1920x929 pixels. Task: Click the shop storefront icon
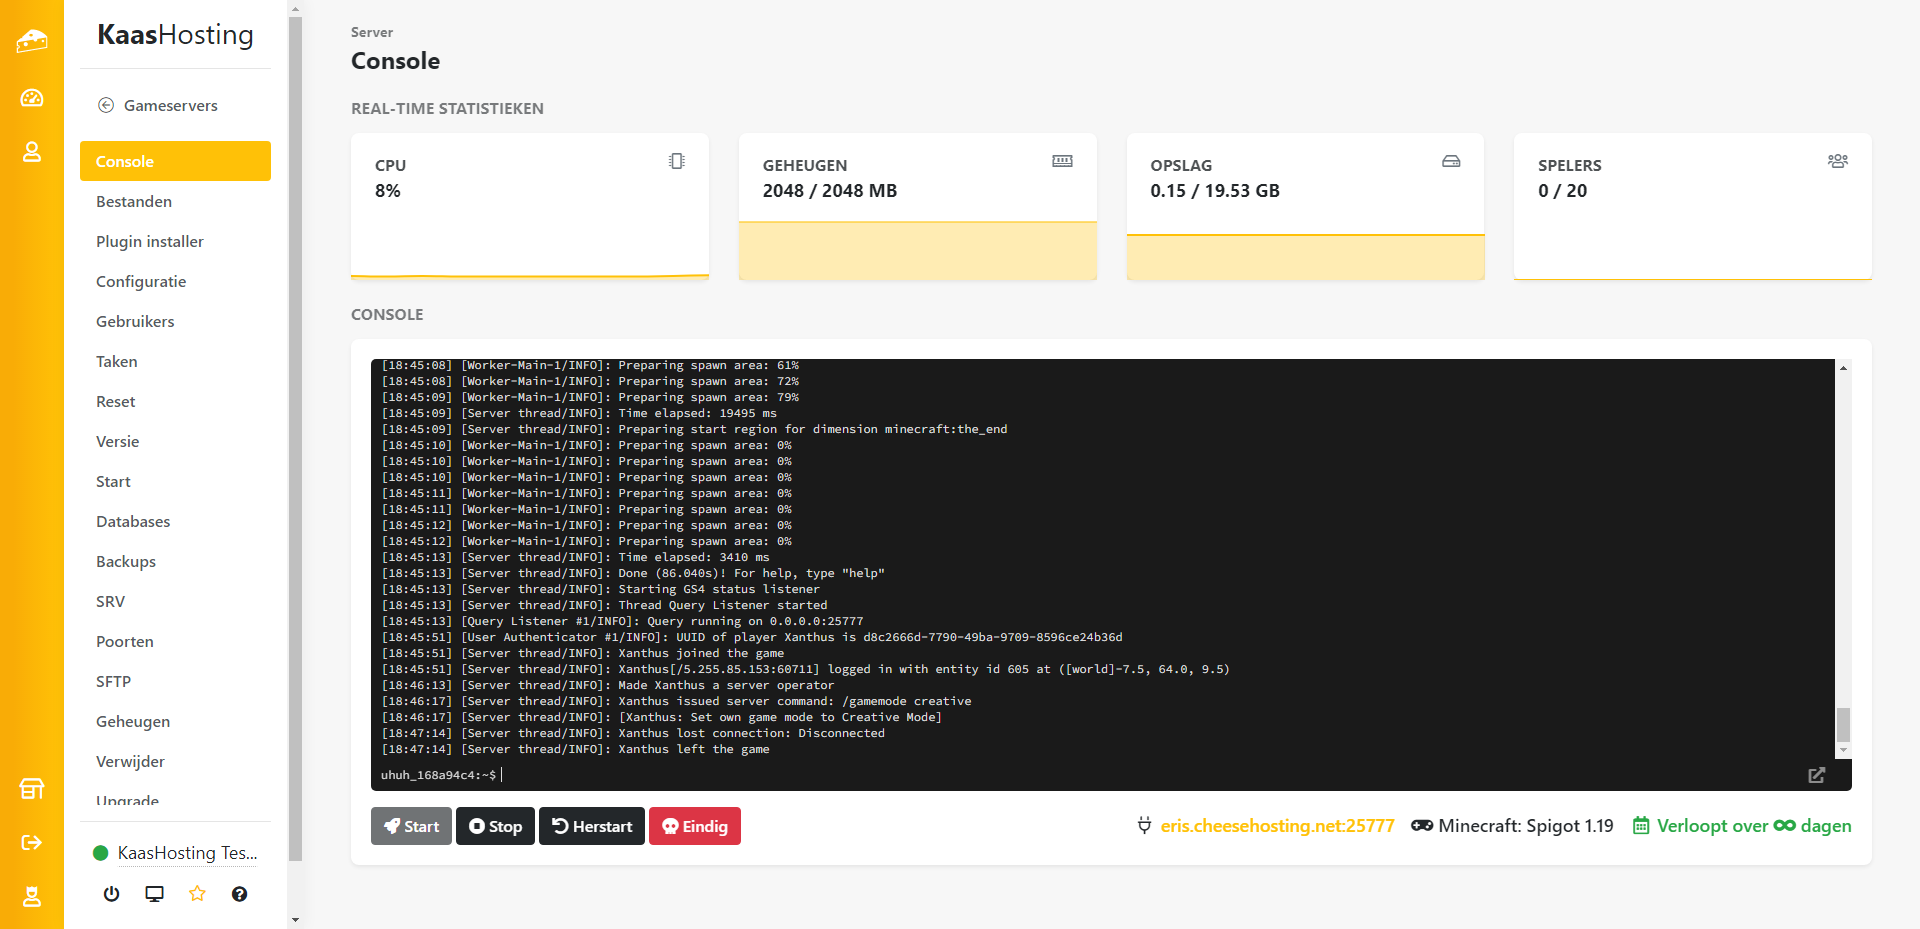tap(32, 789)
